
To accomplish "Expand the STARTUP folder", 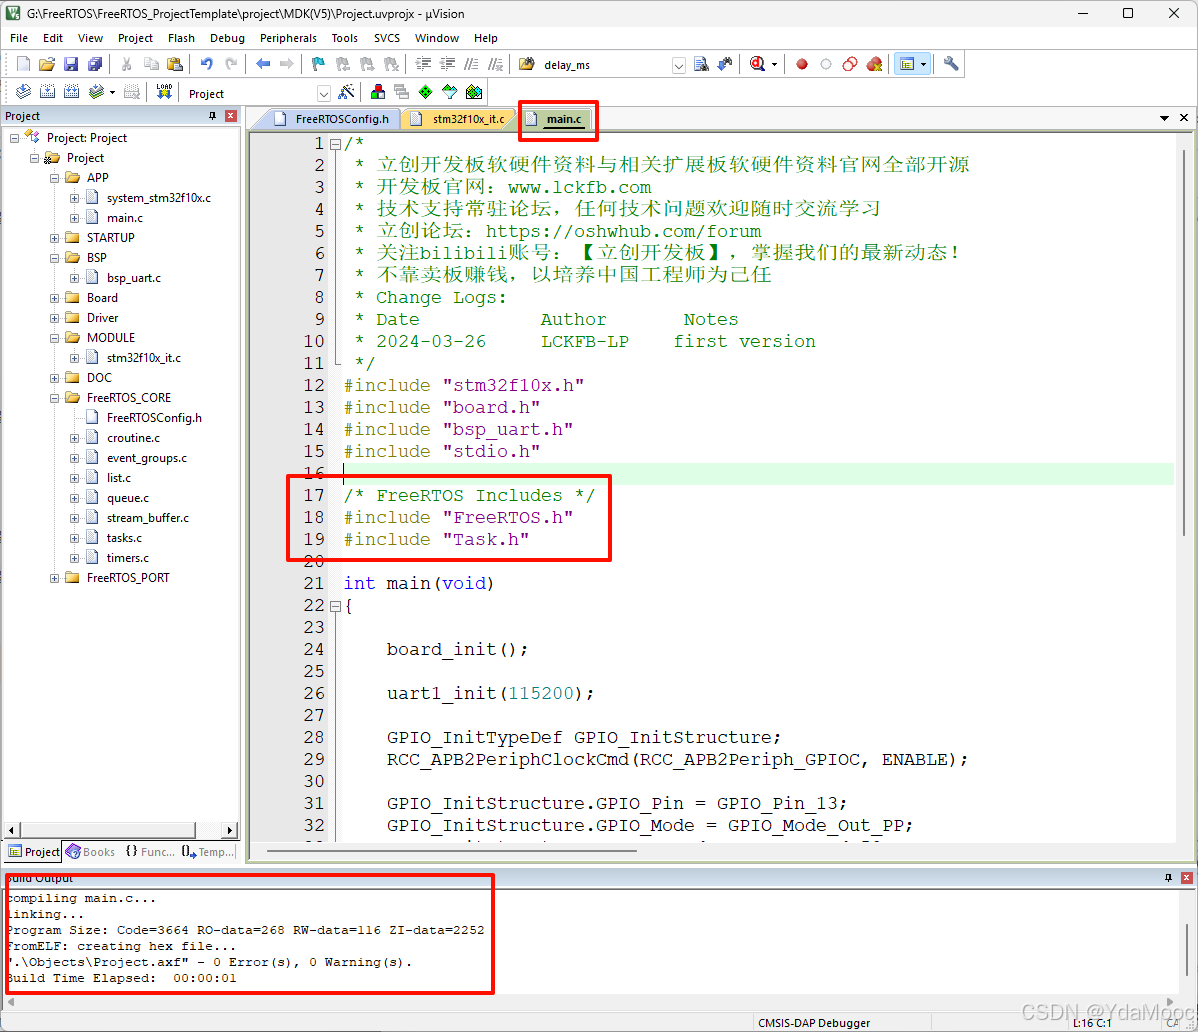I will click(54, 238).
